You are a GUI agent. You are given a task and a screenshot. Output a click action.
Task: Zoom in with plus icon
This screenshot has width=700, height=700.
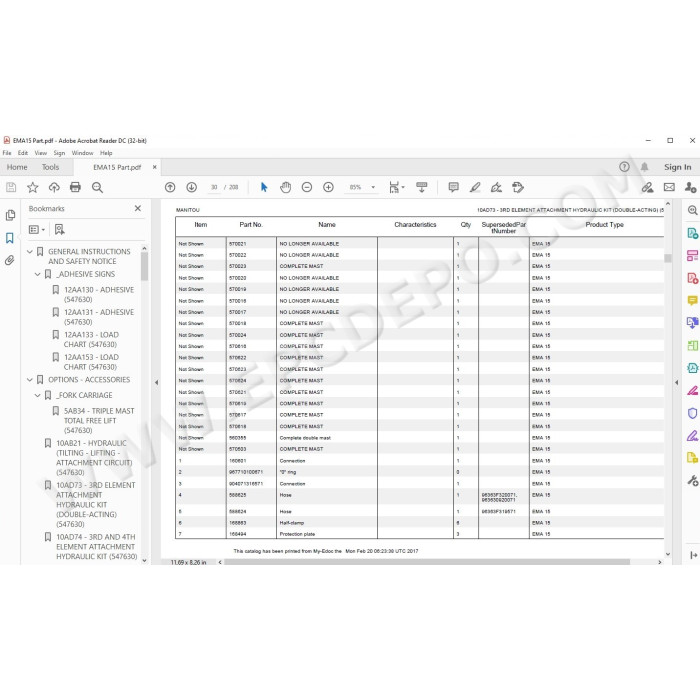point(328,188)
